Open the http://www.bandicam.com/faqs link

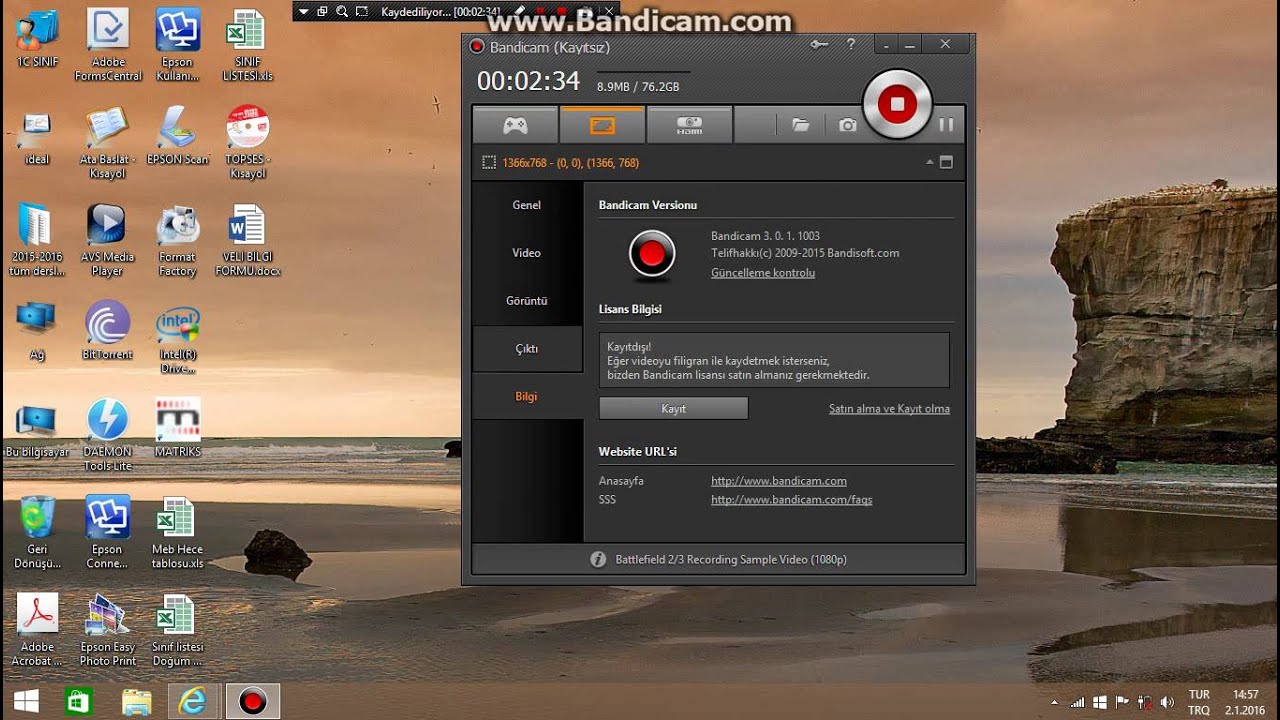tap(792, 500)
